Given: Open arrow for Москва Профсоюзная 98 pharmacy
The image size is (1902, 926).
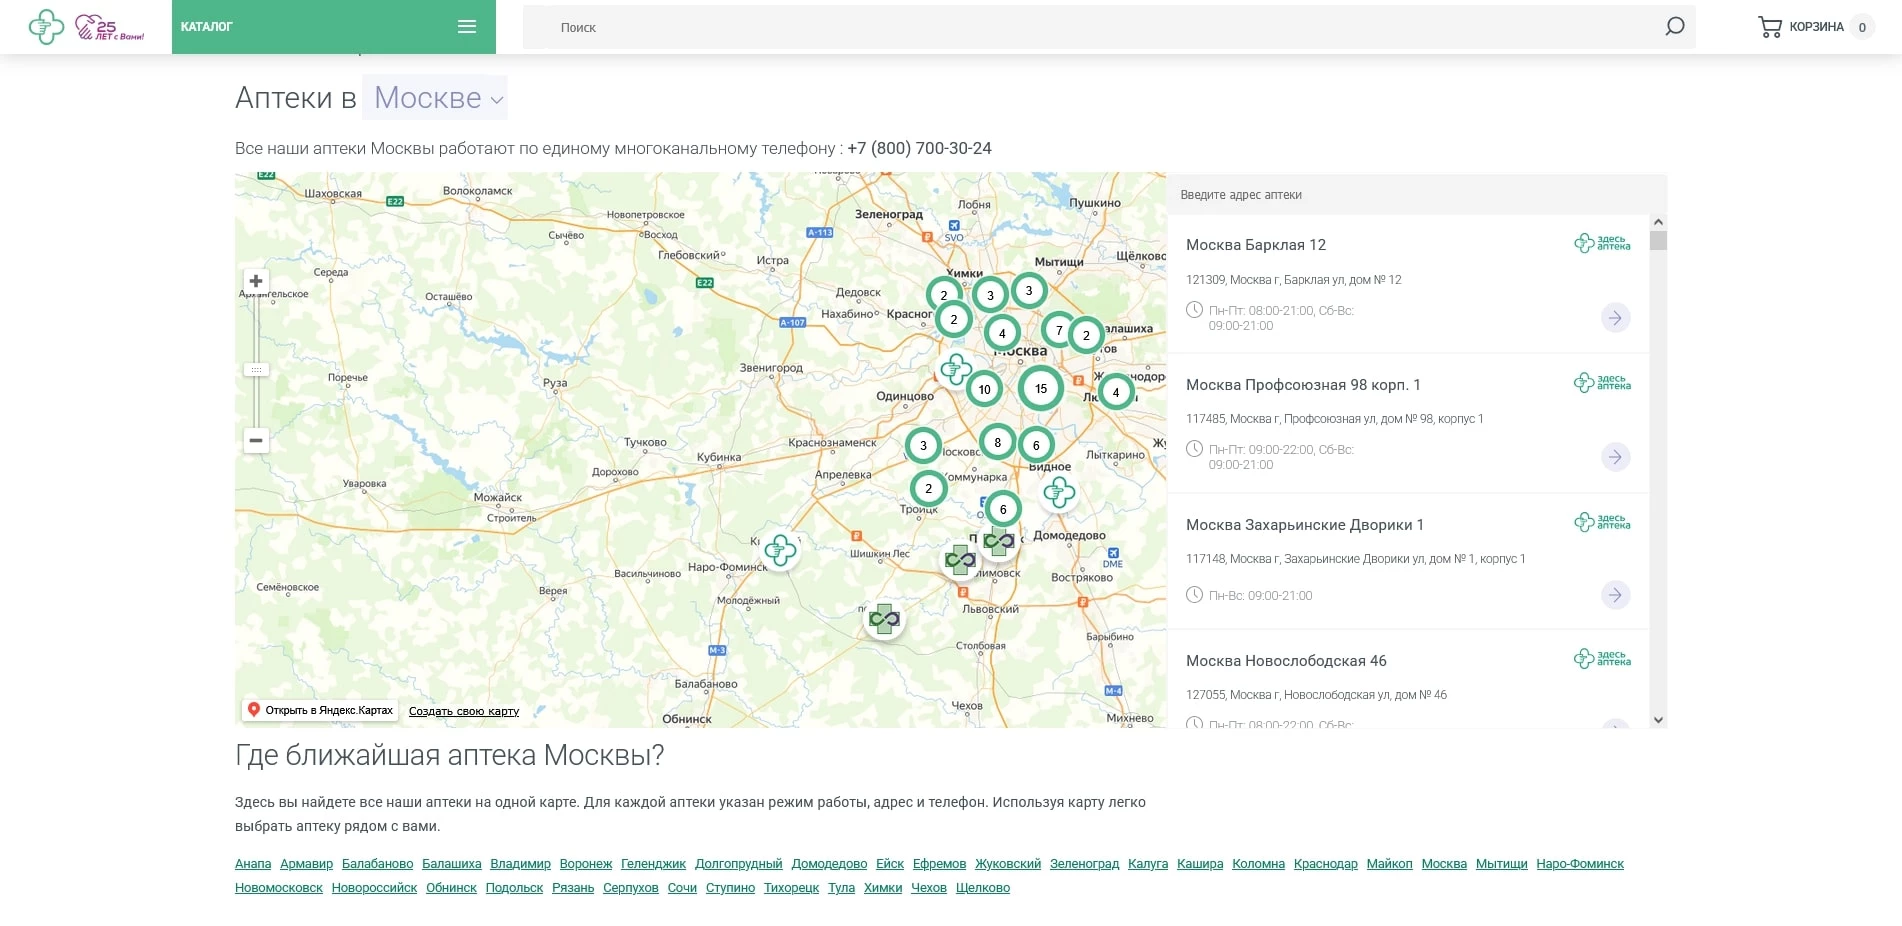Looking at the screenshot, I should coord(1614,457).
